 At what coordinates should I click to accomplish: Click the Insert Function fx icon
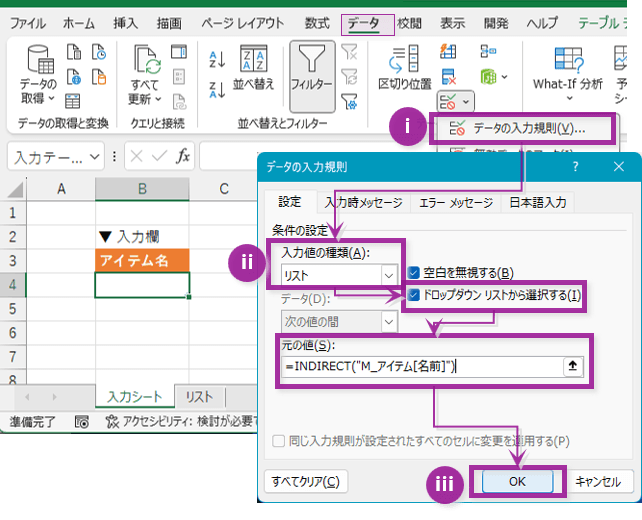tap(183, 156)
